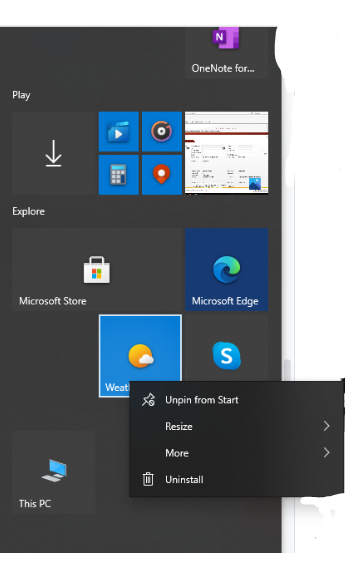The height and width of the screenshot is (564, 362).
Task: Click the trash icon beside Uninstall
Action: [x=148, y=479]
